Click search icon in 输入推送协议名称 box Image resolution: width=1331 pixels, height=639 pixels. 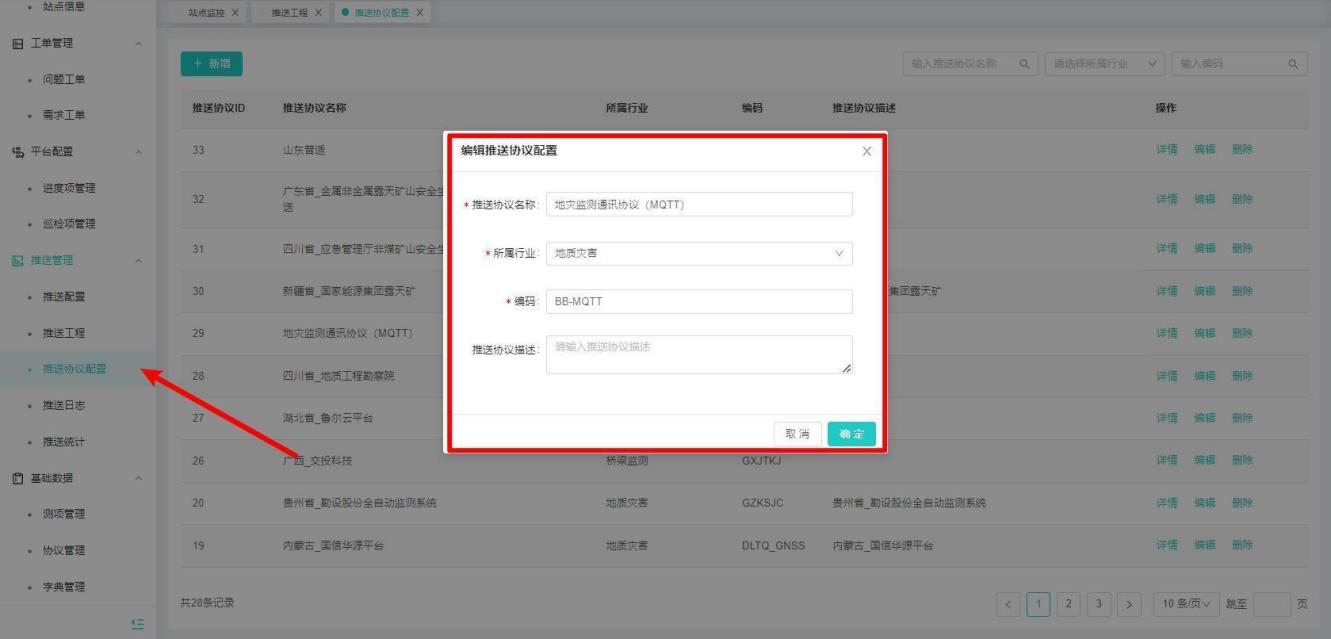coord(1023,64)
